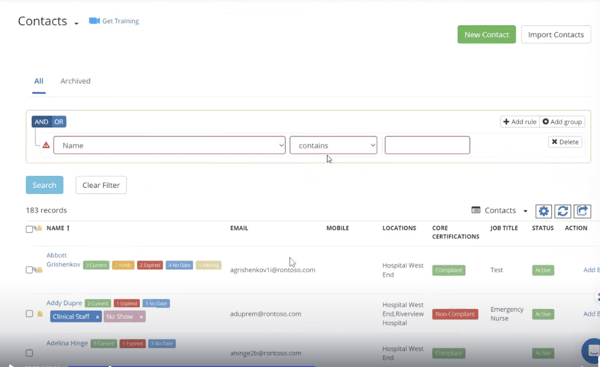600x367 pixels.
Task: Click the chat bubble widget icon
Action: (x=592, y=350)
